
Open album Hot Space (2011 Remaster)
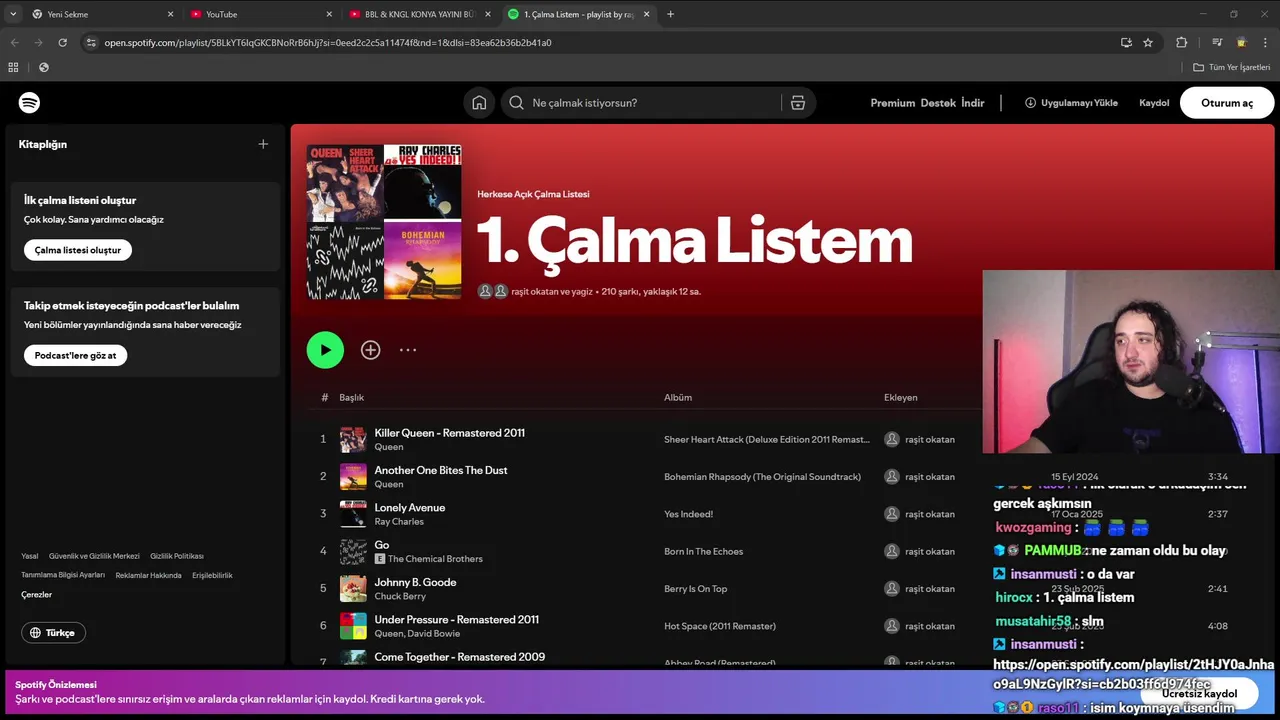[720, 626]
